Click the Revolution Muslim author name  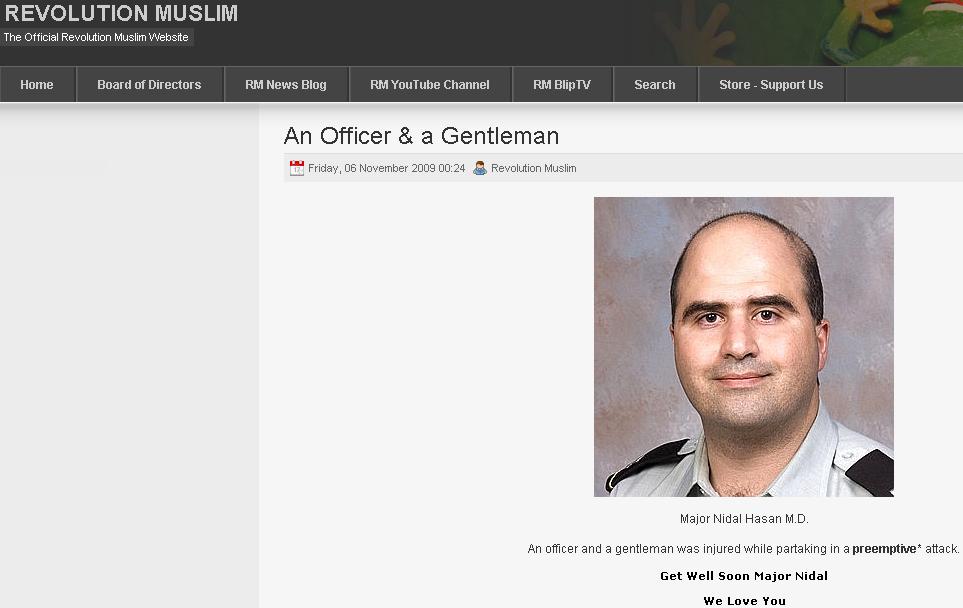534,168
